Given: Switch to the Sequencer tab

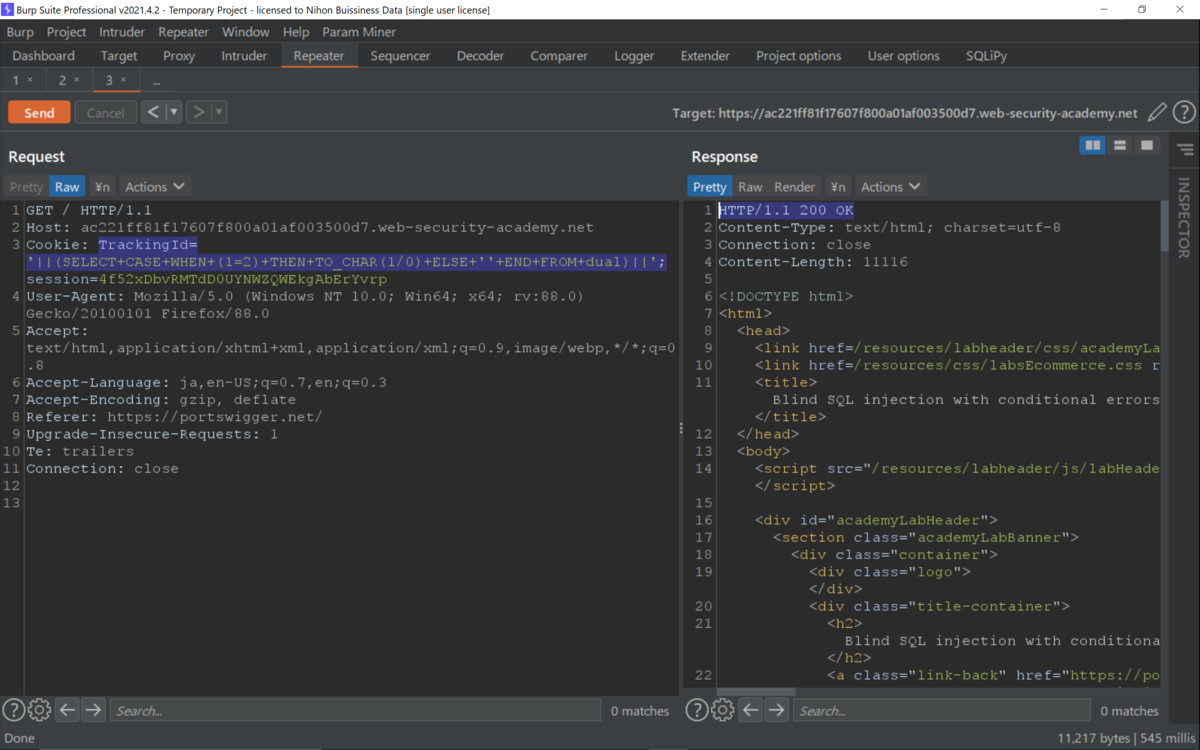Looking at the screenshot, I should pos(400,56).
